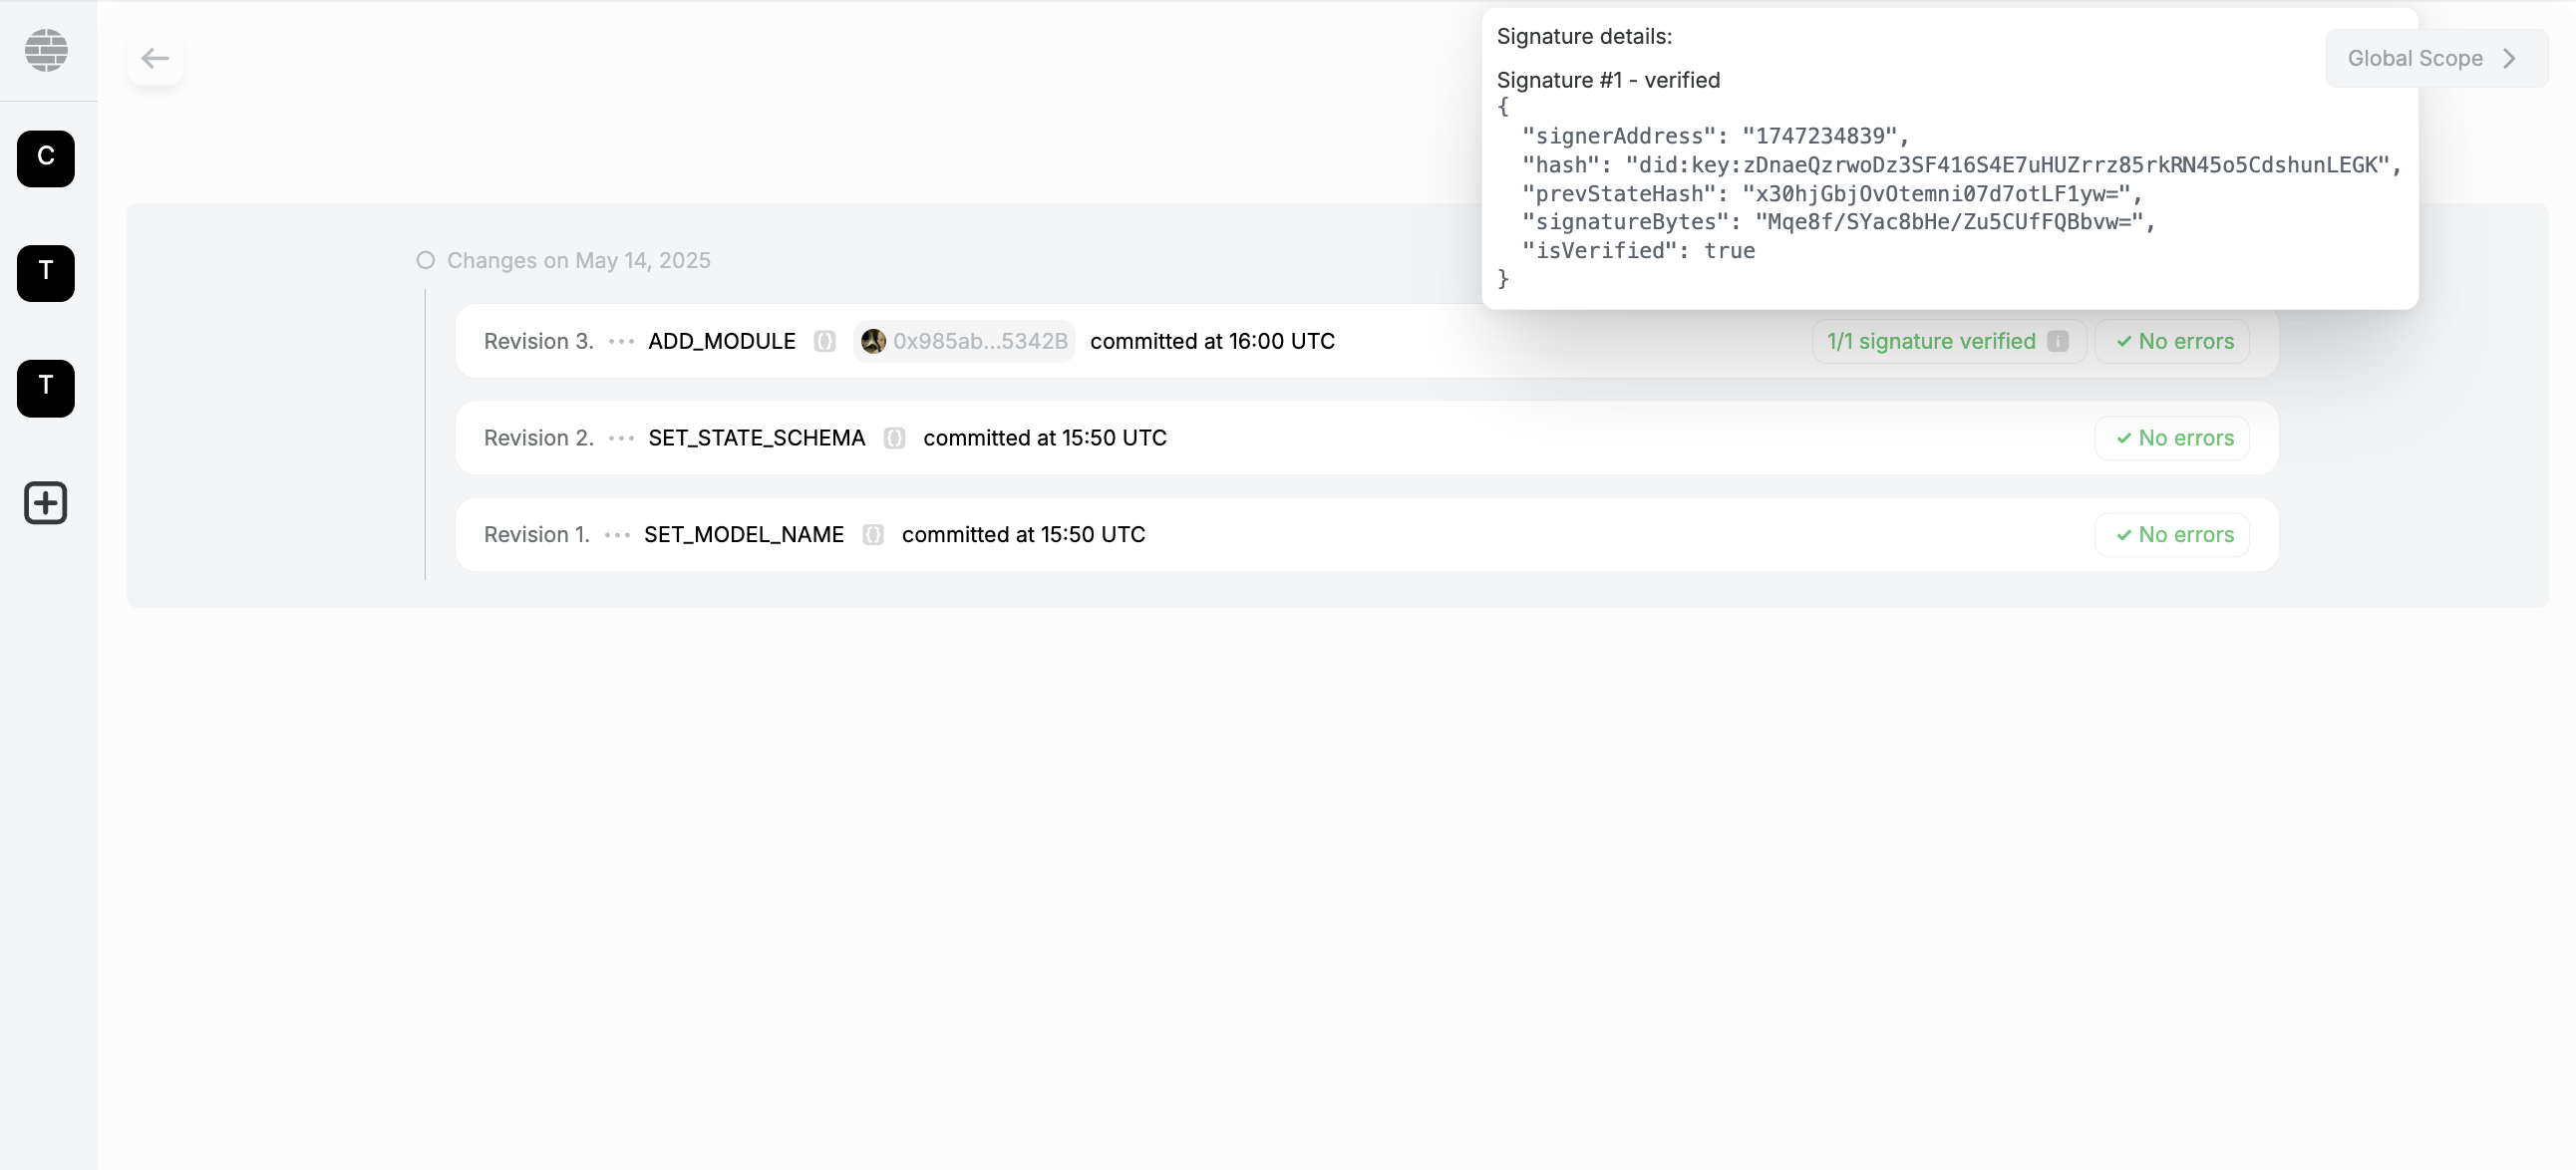
Task: Click the signer avatar on Revision 3
Action: [873, 341]
